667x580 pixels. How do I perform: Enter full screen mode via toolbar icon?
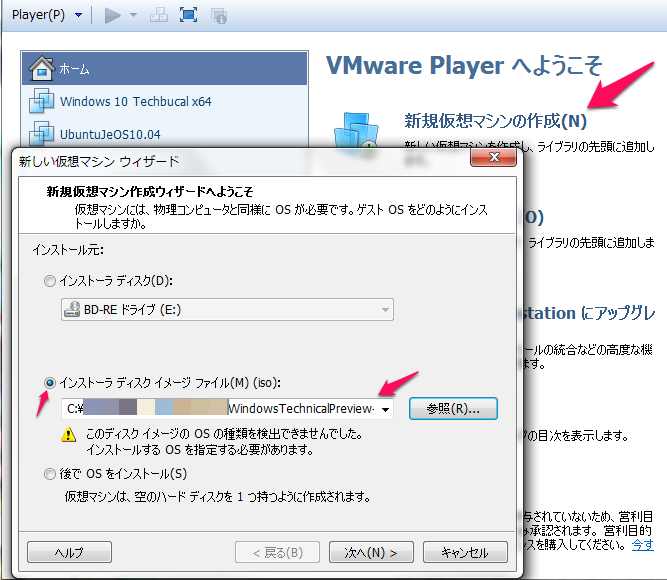188,15
